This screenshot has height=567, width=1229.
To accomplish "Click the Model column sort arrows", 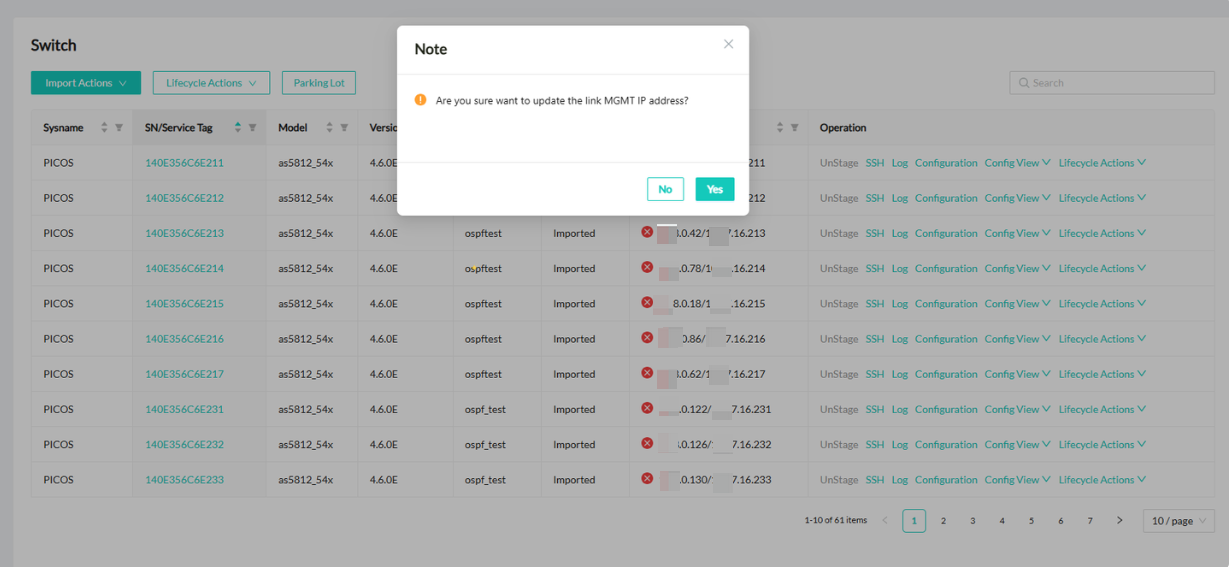I will click(329, 128).
